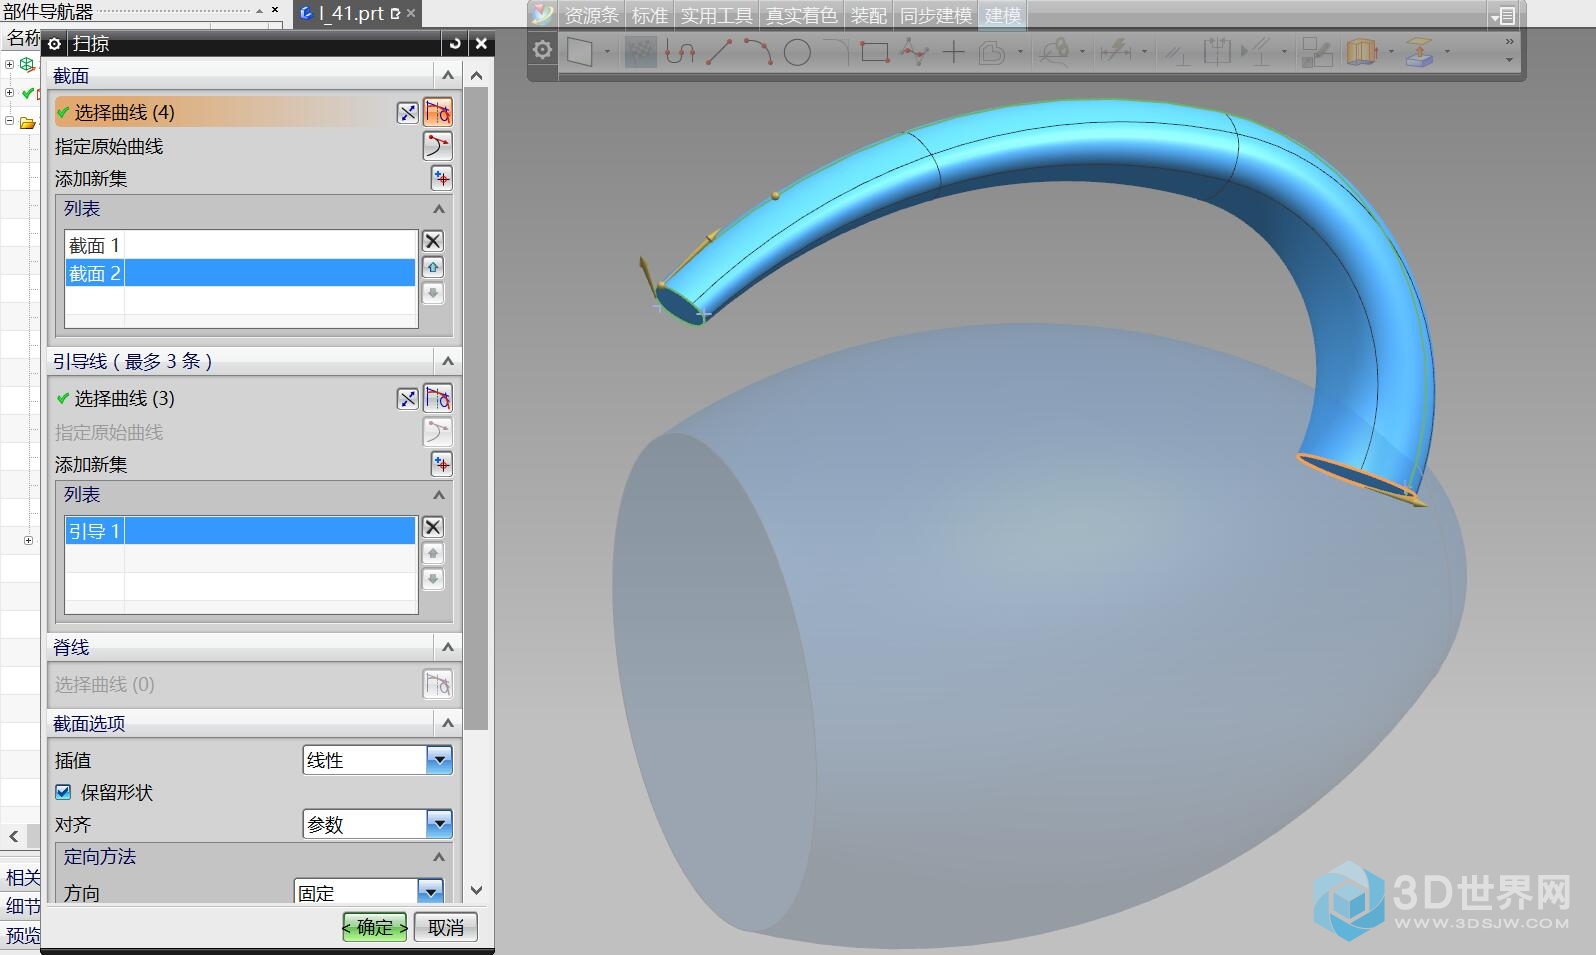
Task: Switch to the 建模 tab
Action: pos(1002,15)
